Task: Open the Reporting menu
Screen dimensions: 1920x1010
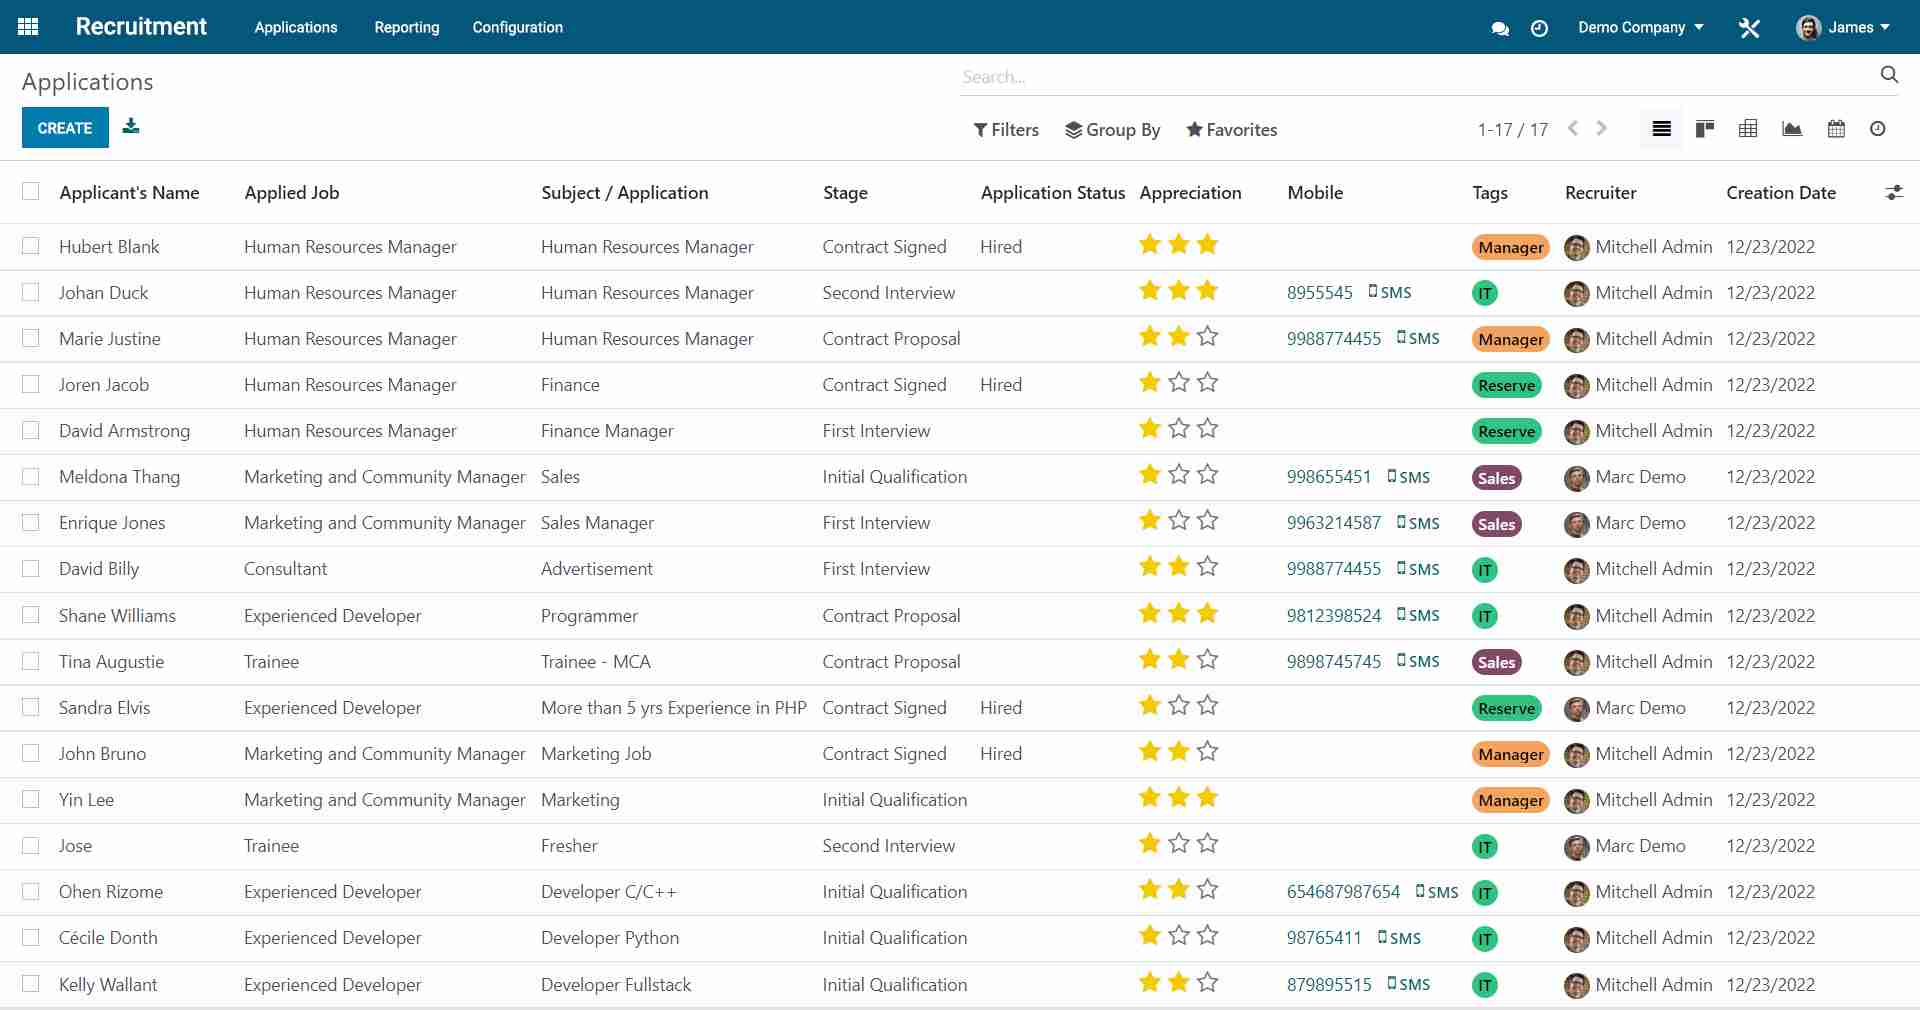Action: [x=407, y=28]
